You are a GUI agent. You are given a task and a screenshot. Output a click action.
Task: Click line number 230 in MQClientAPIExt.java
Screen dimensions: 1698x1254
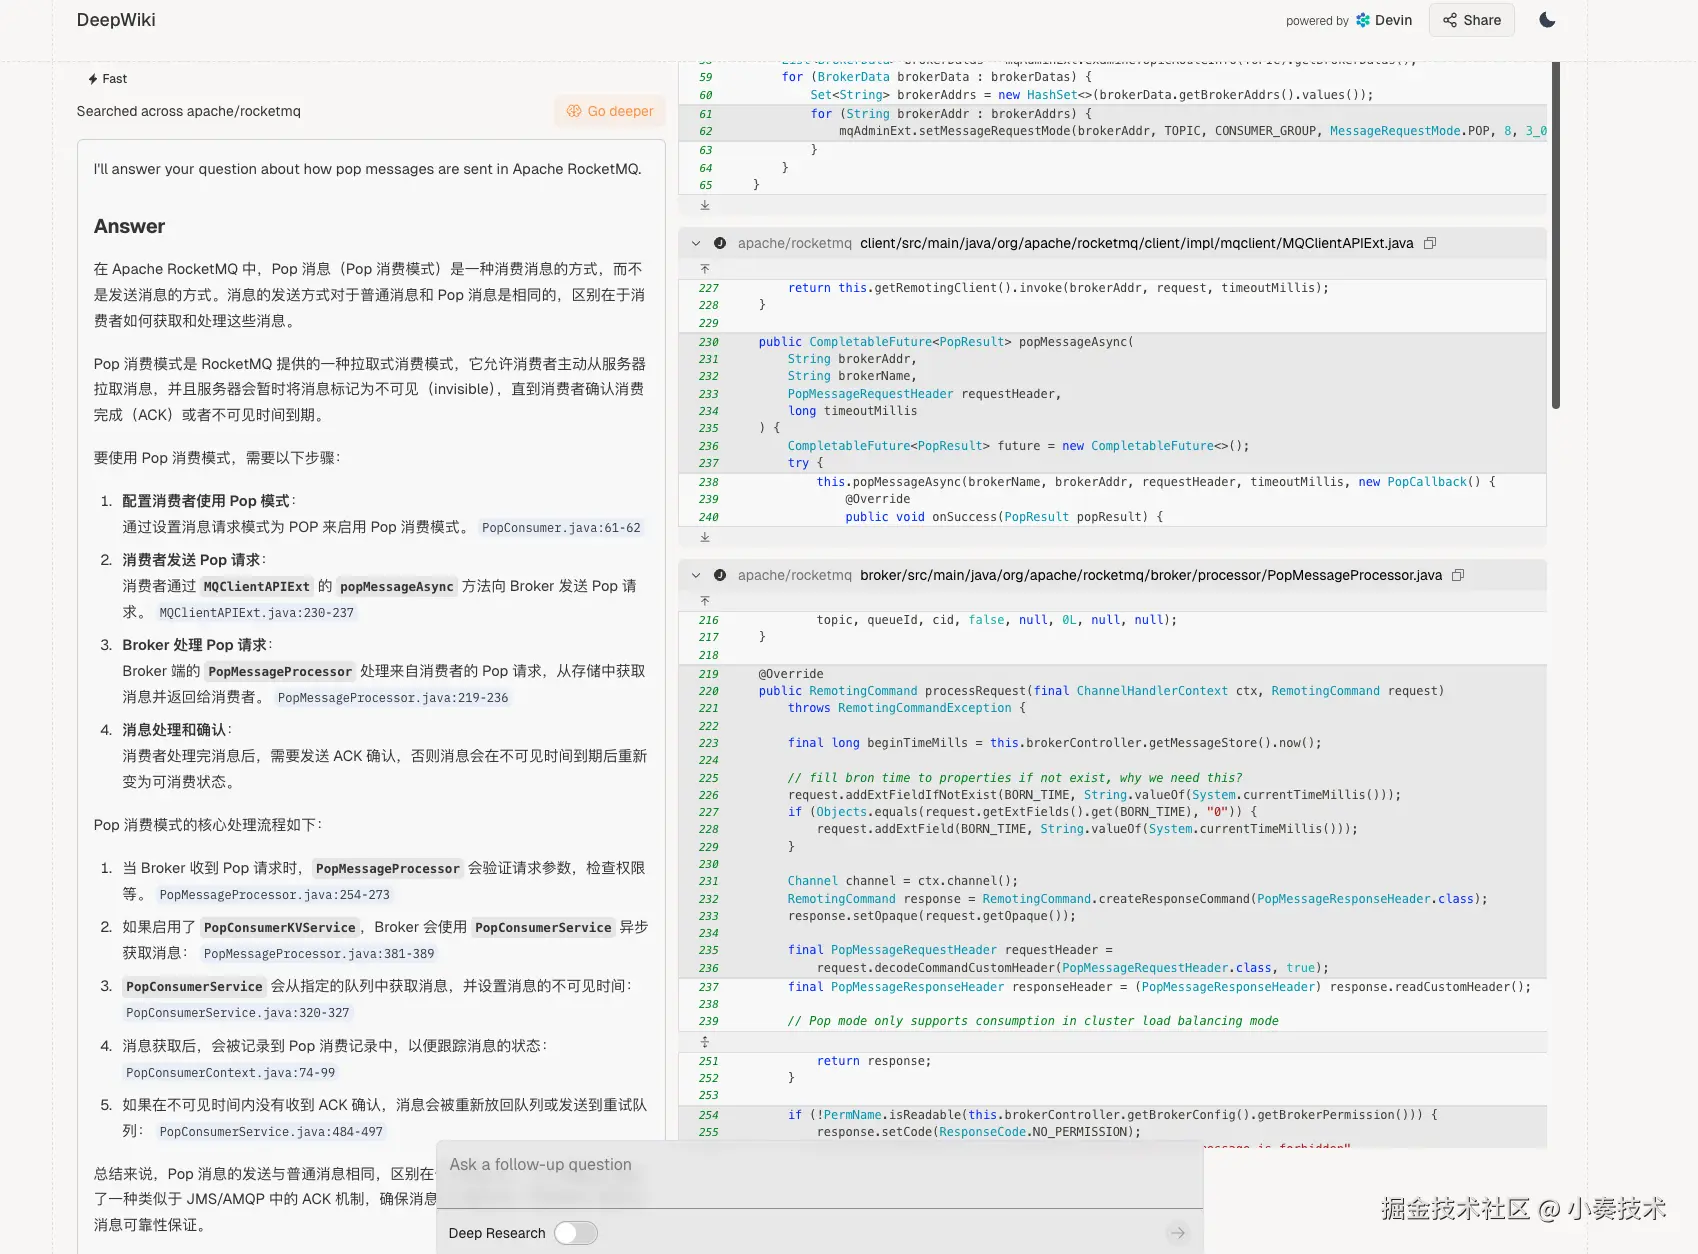pos(709,342)
